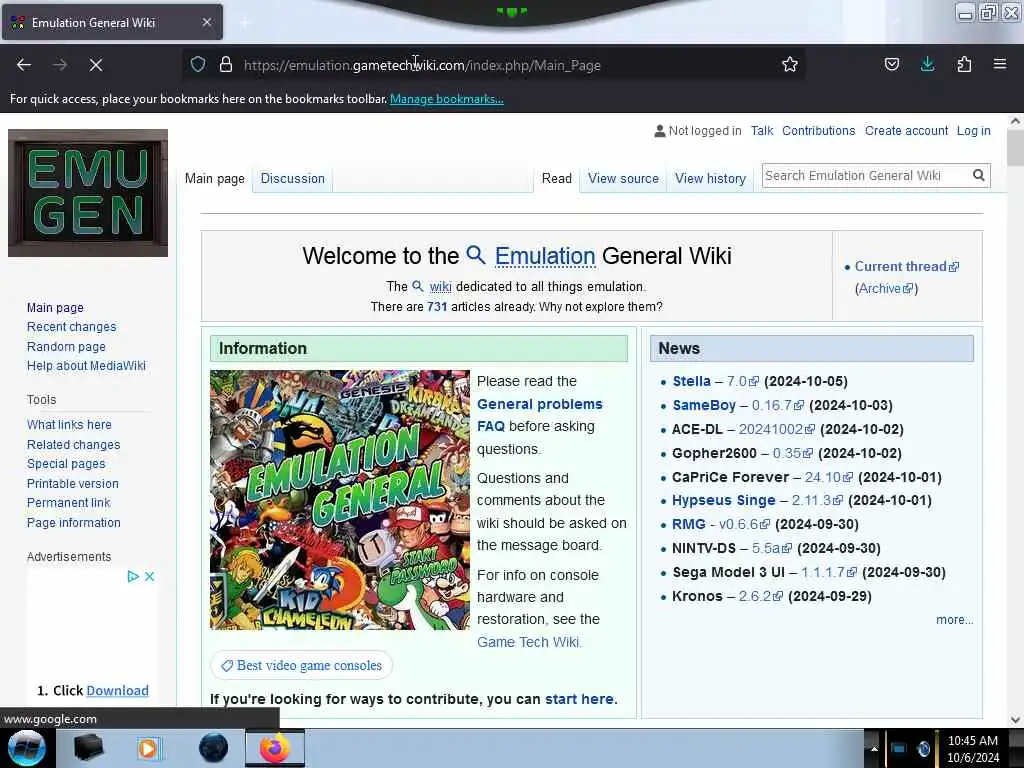1024x768 pixels.
Task: Open Recent changes in sidebar
Action: click(x=71, y=327)
